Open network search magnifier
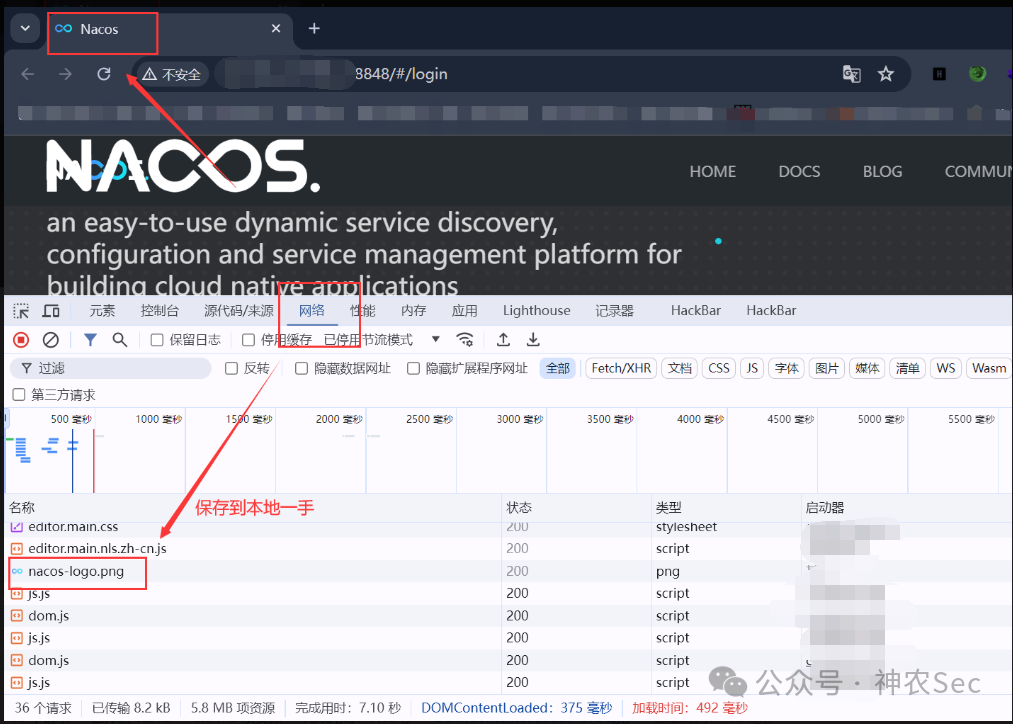The image size is (1013, 724). (120, 340)
